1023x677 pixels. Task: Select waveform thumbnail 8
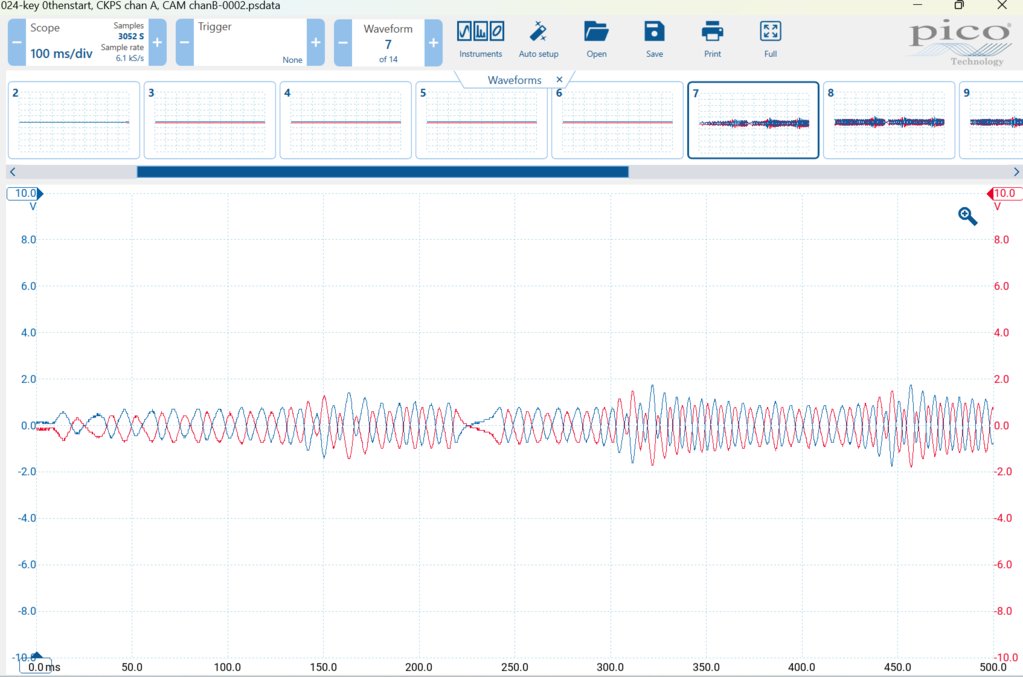(889, 120)
